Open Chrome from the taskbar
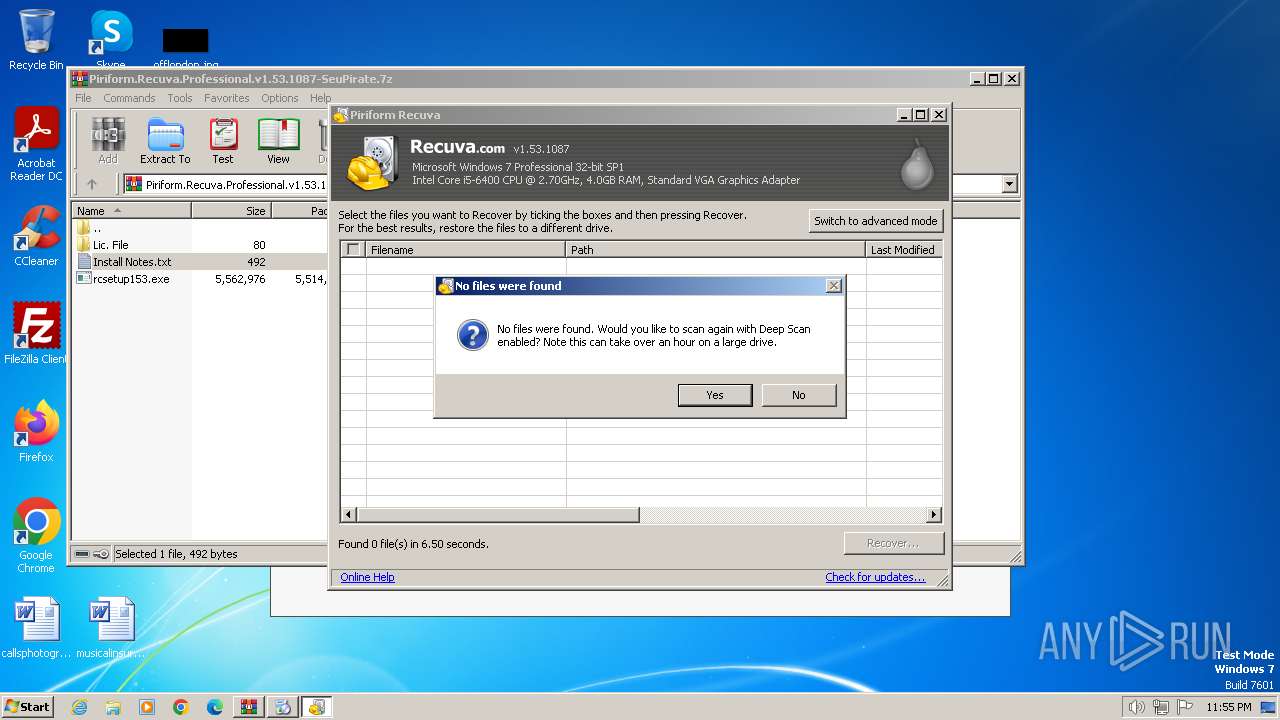The height and width of the screenshot is (720, 1280). (x=181, y=707)
